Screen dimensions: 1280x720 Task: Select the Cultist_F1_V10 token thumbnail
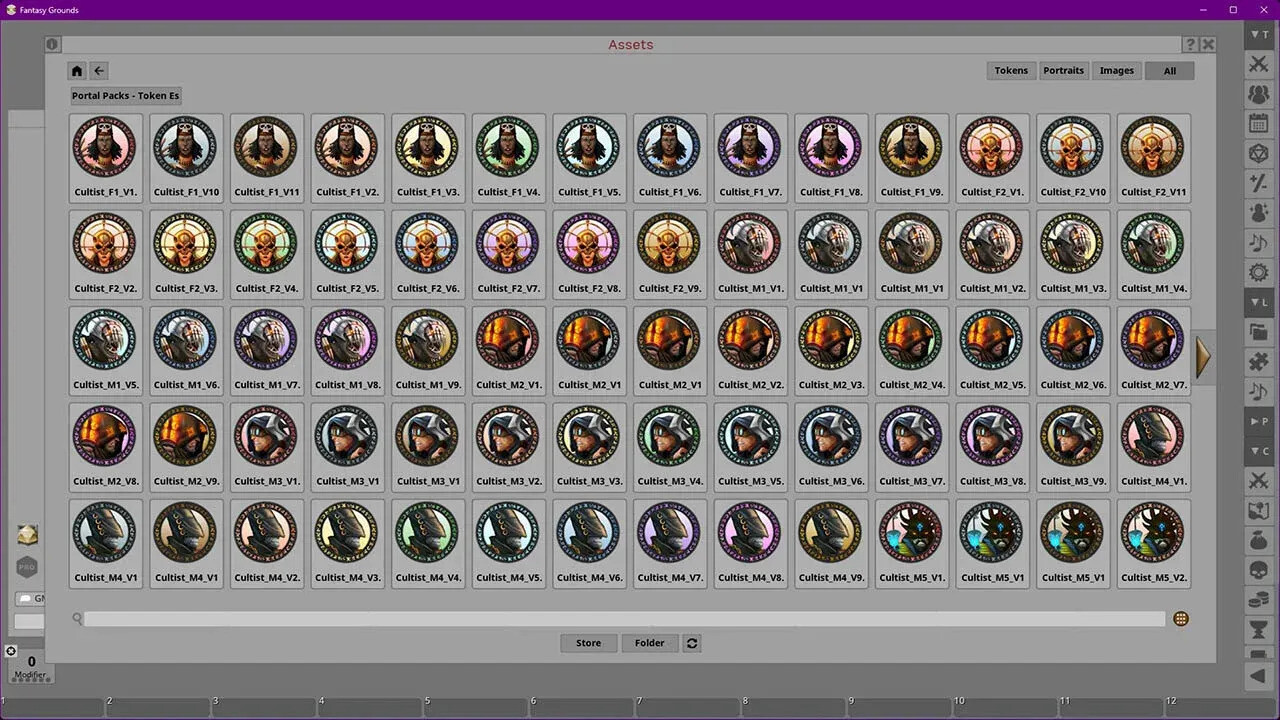click(x=186, y=157)
